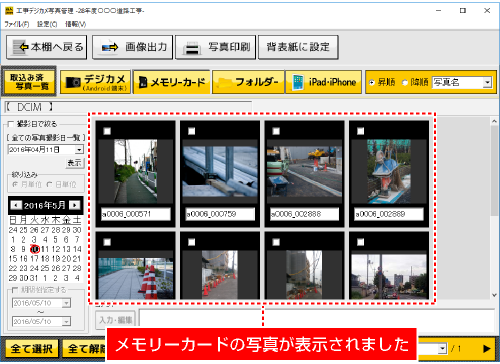Select 昇順 sort order radio button
Viewport: 500px width, 364px height.
pyautogui.click(x=372, y=82)
